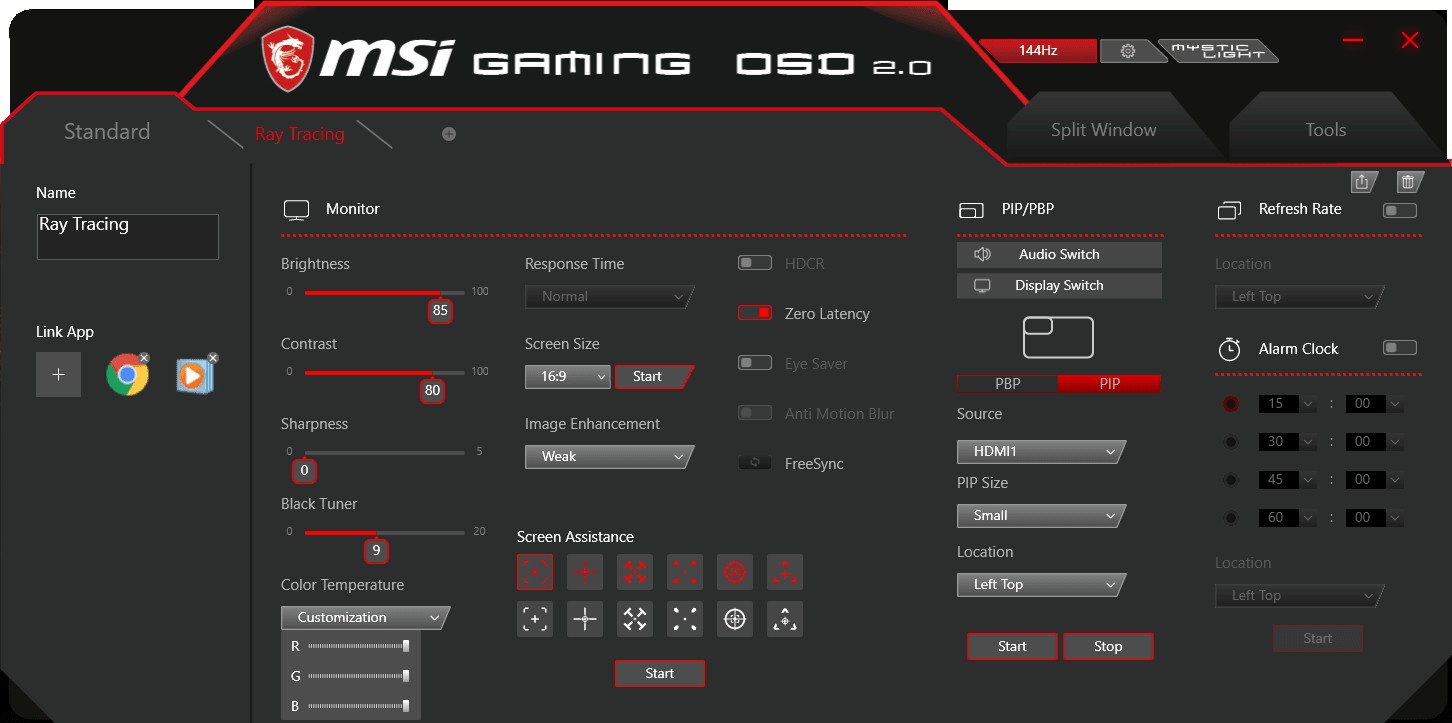Pick the white inward-arrows crosshair

point(635,619)
